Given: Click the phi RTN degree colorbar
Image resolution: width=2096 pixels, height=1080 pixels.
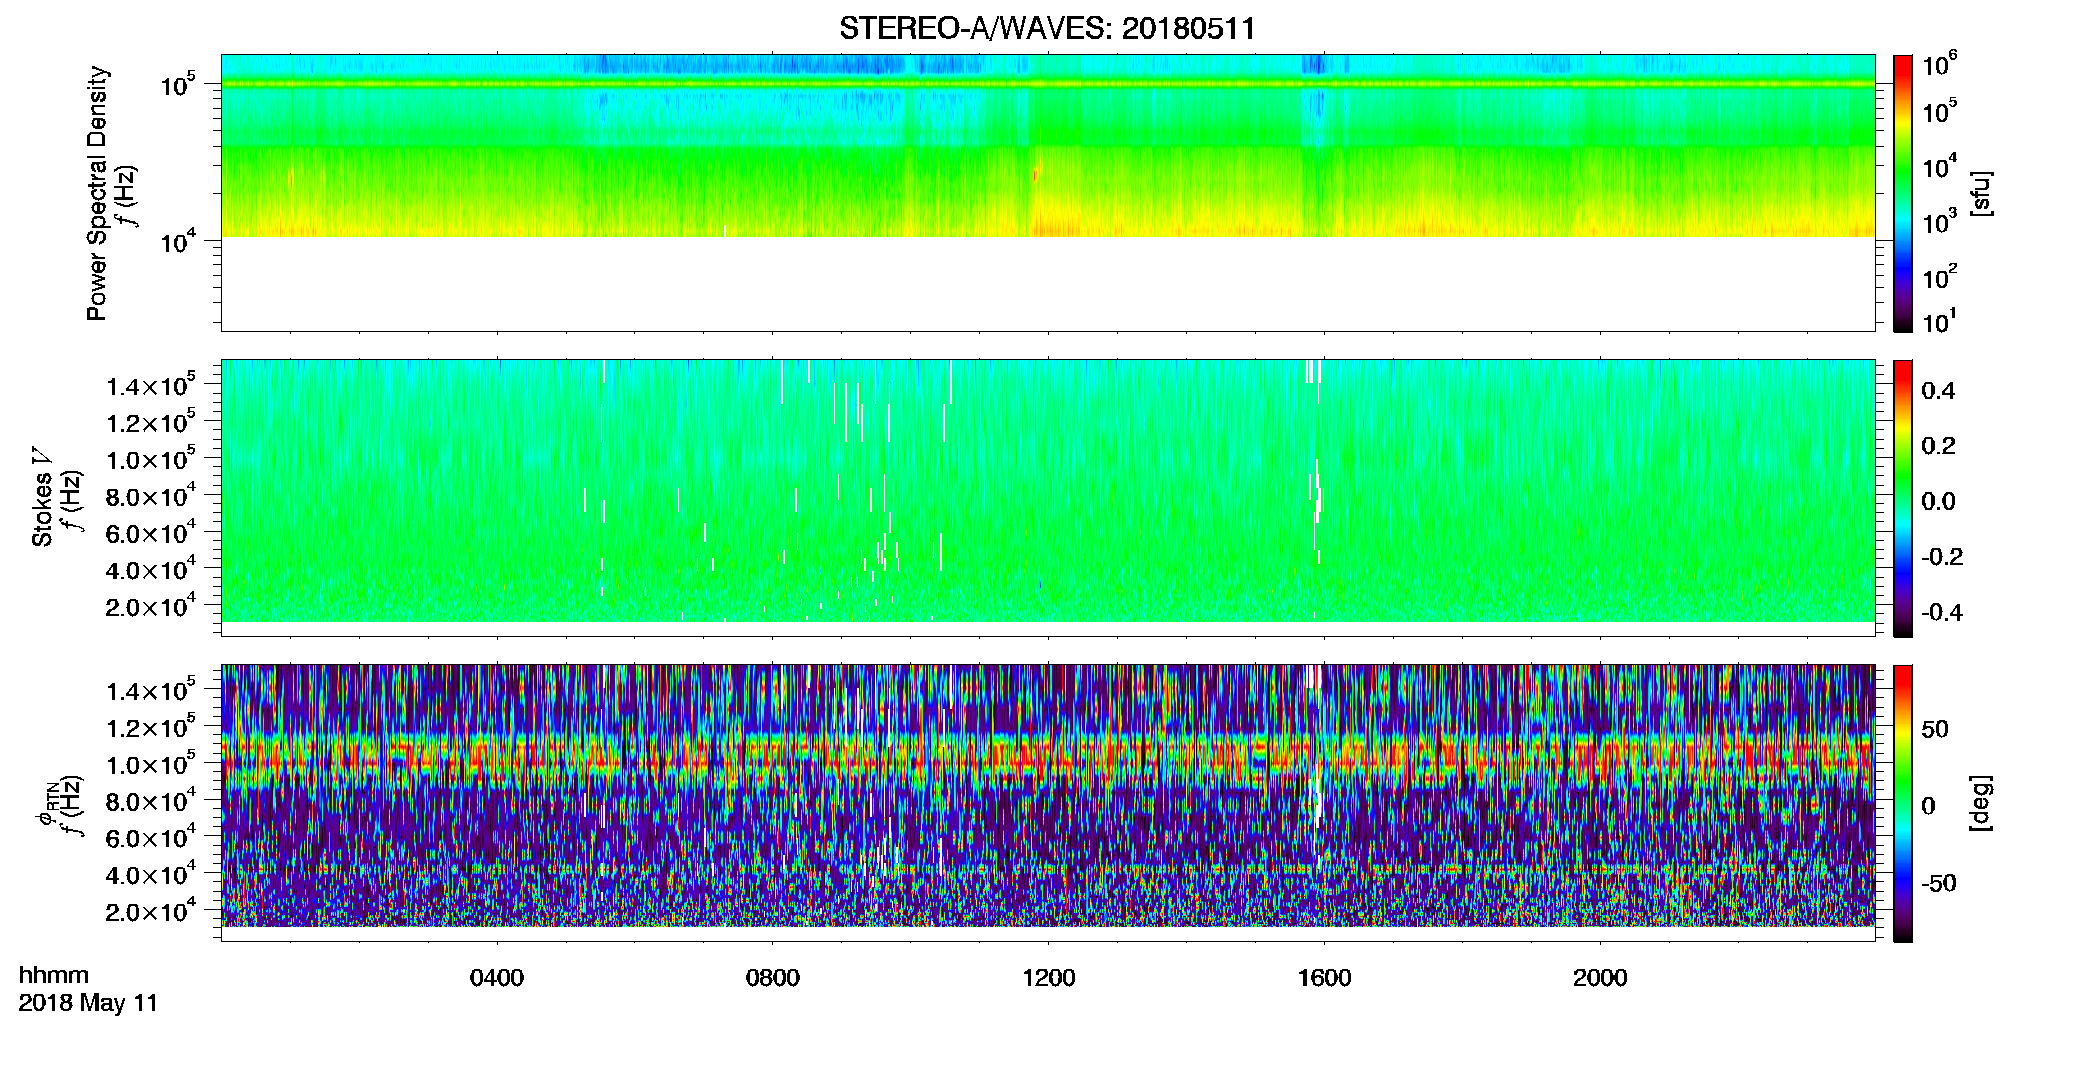Looking at the screenshot, I should [x=1903, y=803].
